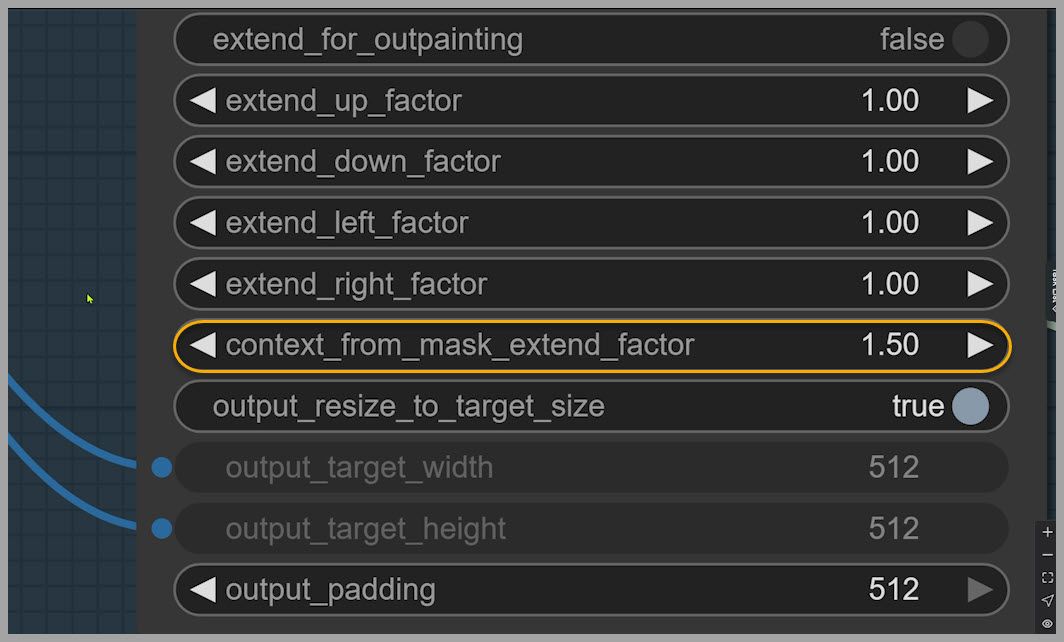
Task: Click the output_target_height input connector dot
Action: [161, 528]
